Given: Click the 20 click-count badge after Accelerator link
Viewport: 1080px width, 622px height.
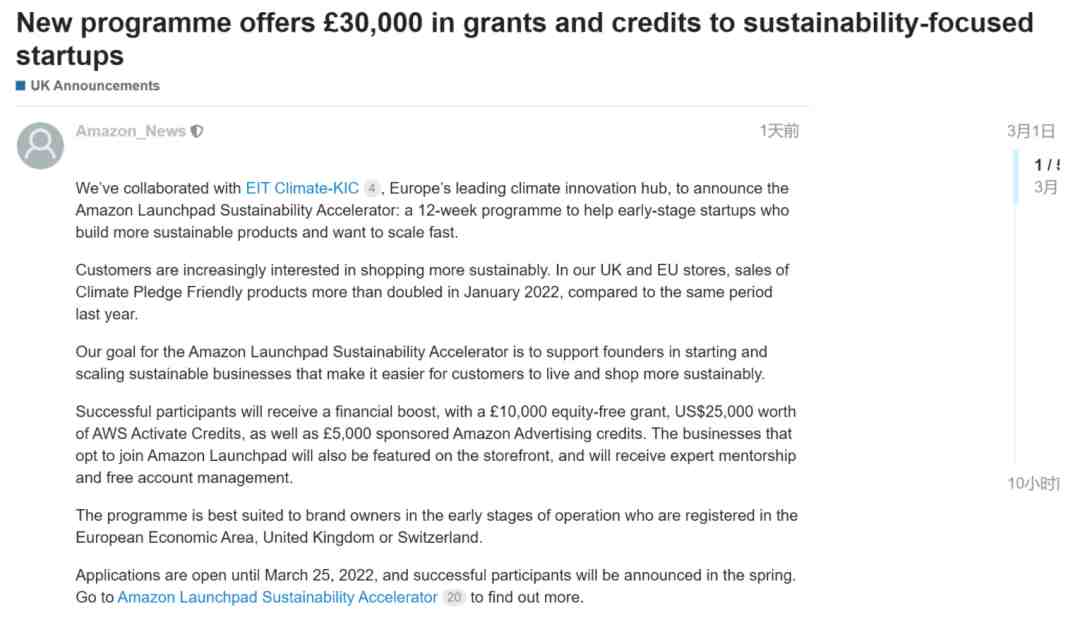Looking at the screenshot, I should coord(454,597).
